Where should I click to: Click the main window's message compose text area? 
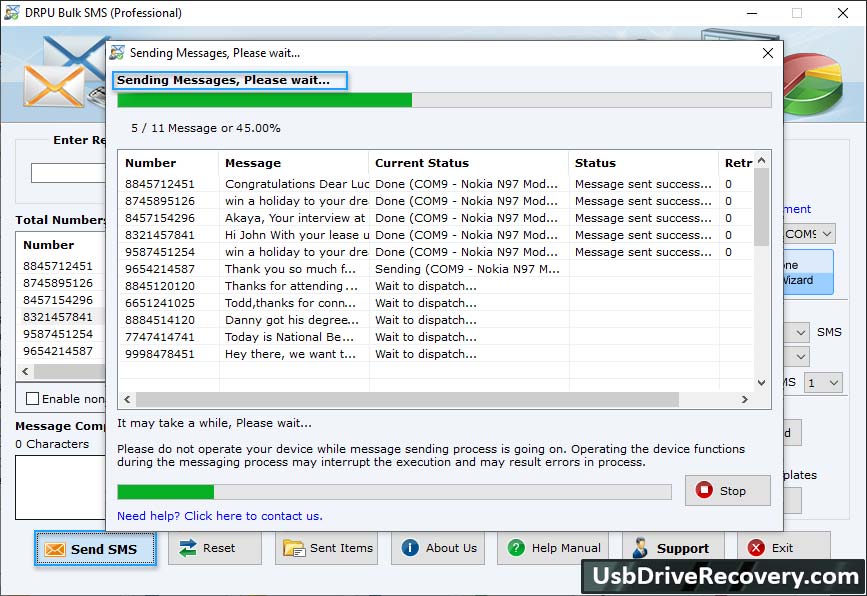pos(61,488)
